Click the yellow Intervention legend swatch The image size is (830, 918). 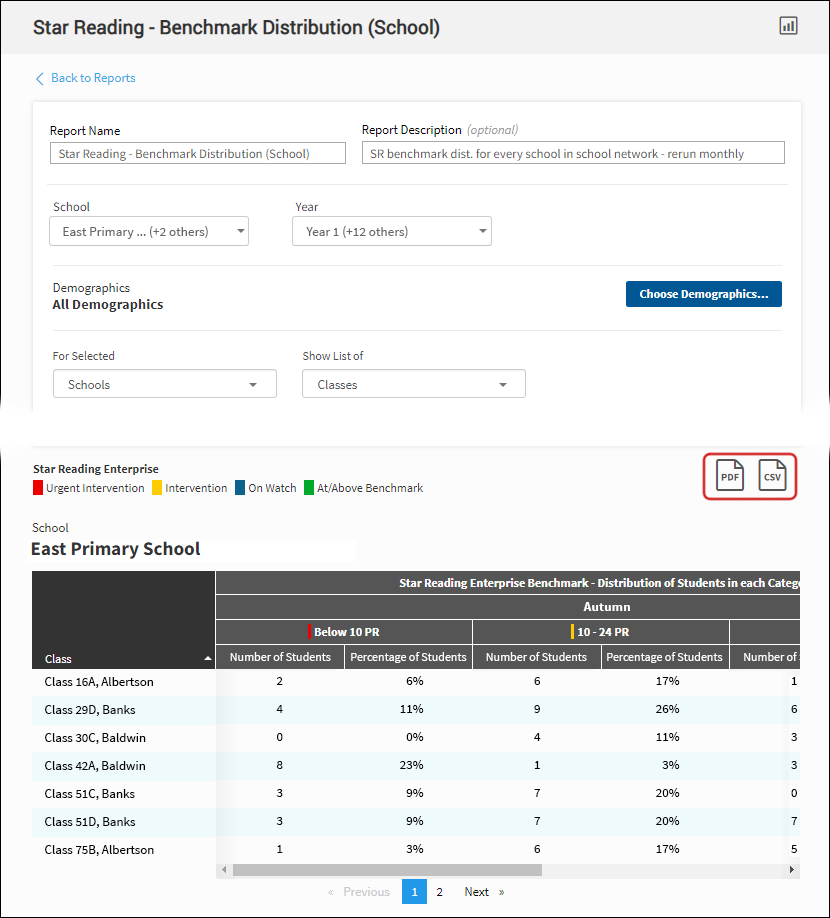coord(157,488)
